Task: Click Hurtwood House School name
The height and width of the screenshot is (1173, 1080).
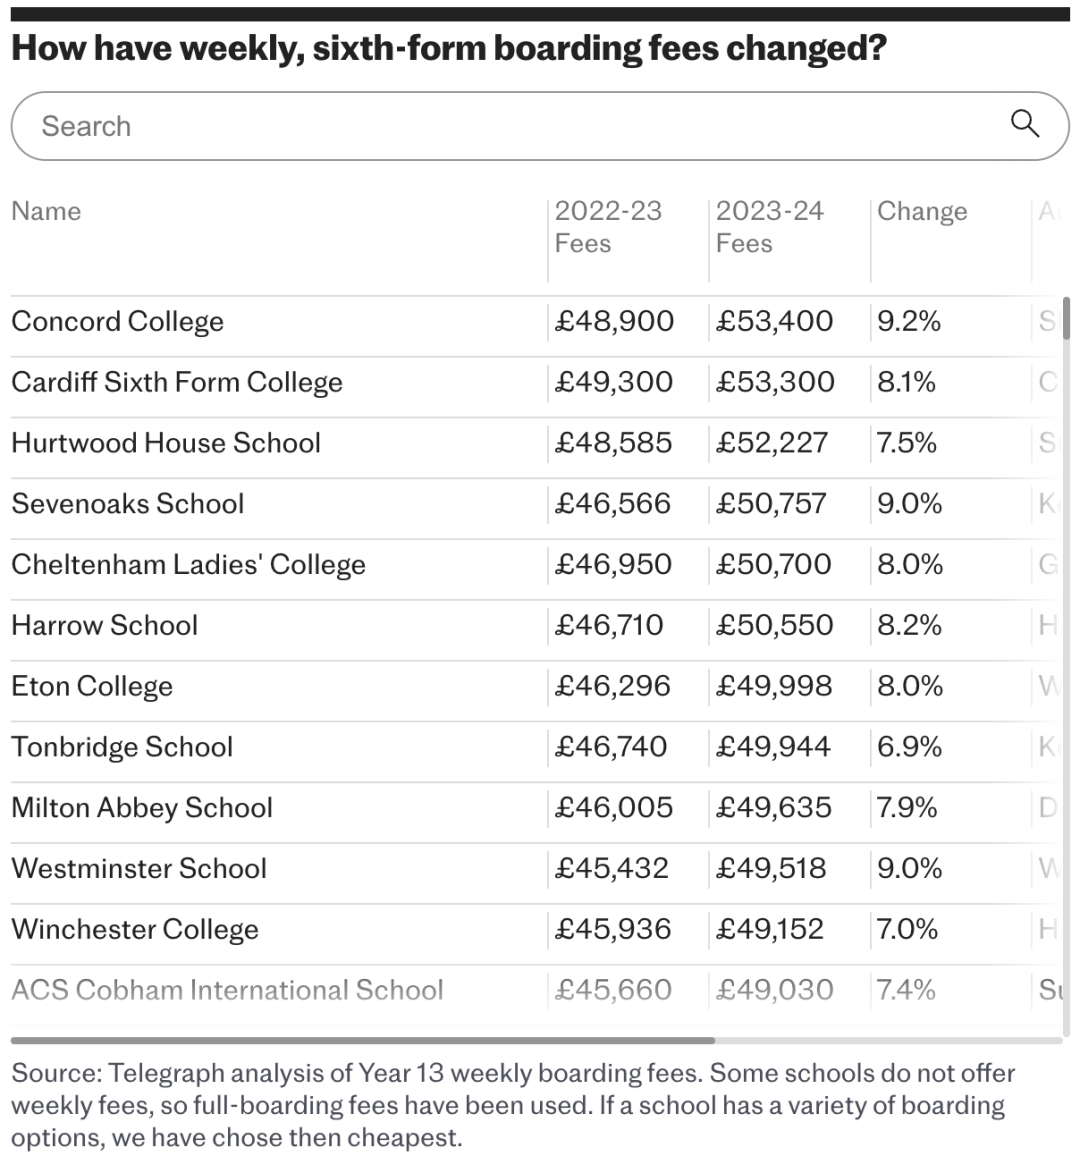Action: click(x=166, y=443)
